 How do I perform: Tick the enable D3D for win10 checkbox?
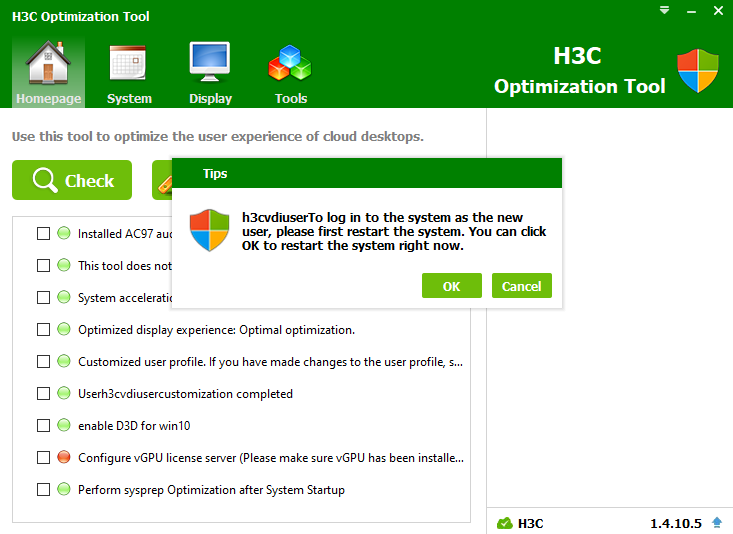(x=43, y=426)
